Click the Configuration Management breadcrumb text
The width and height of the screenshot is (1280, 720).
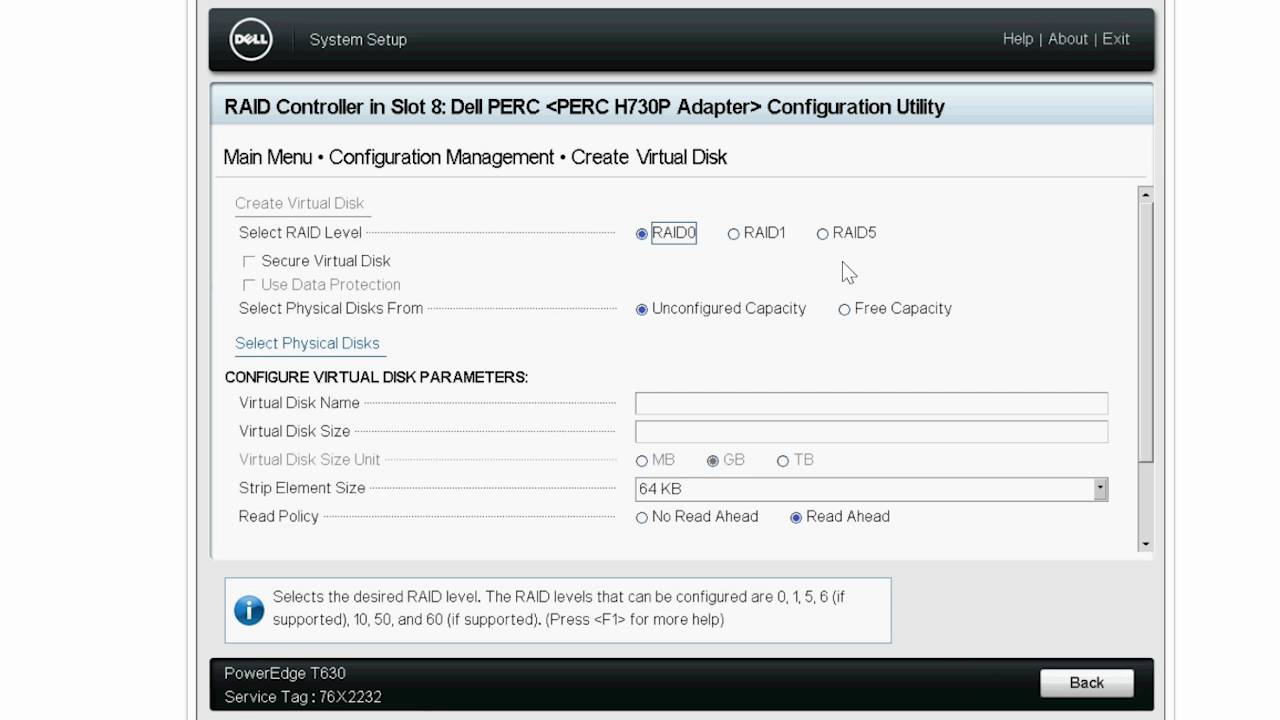(x=441, y=157)
